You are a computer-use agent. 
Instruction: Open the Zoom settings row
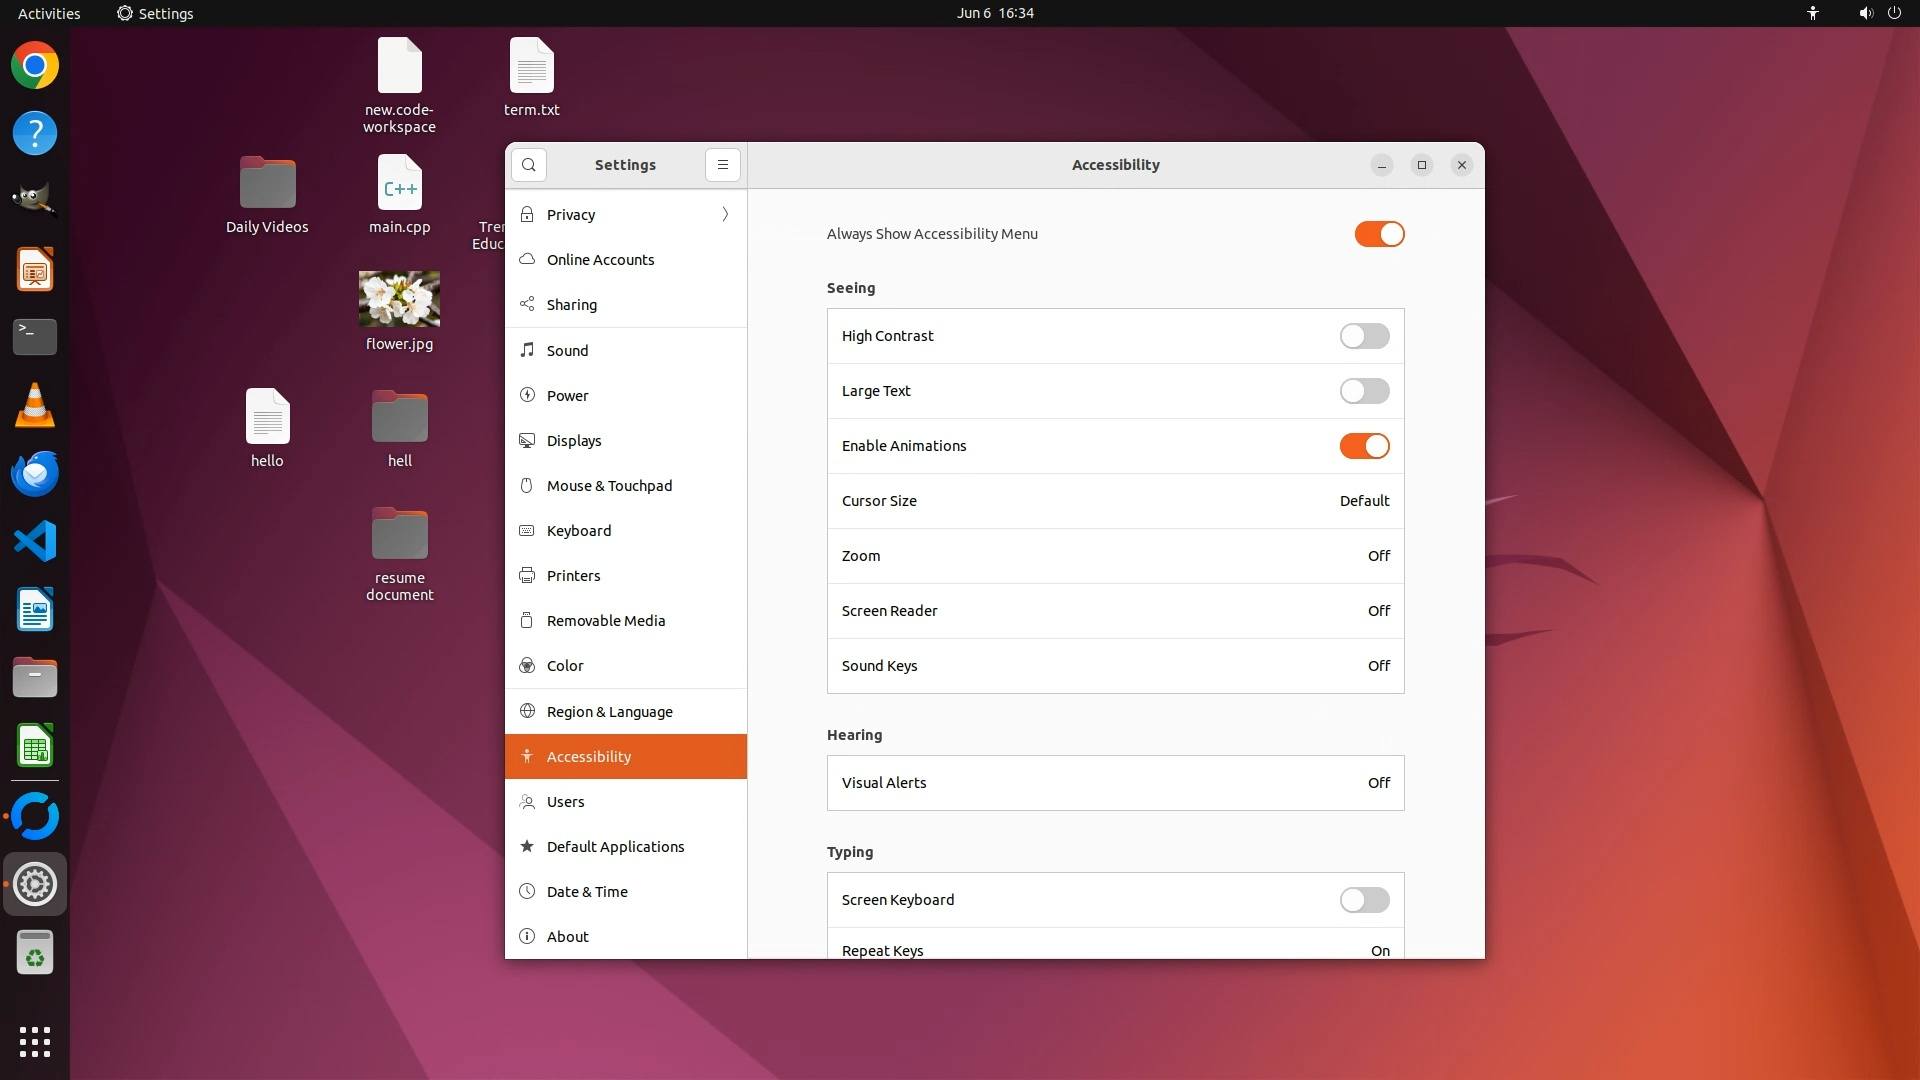(1115, 556)
